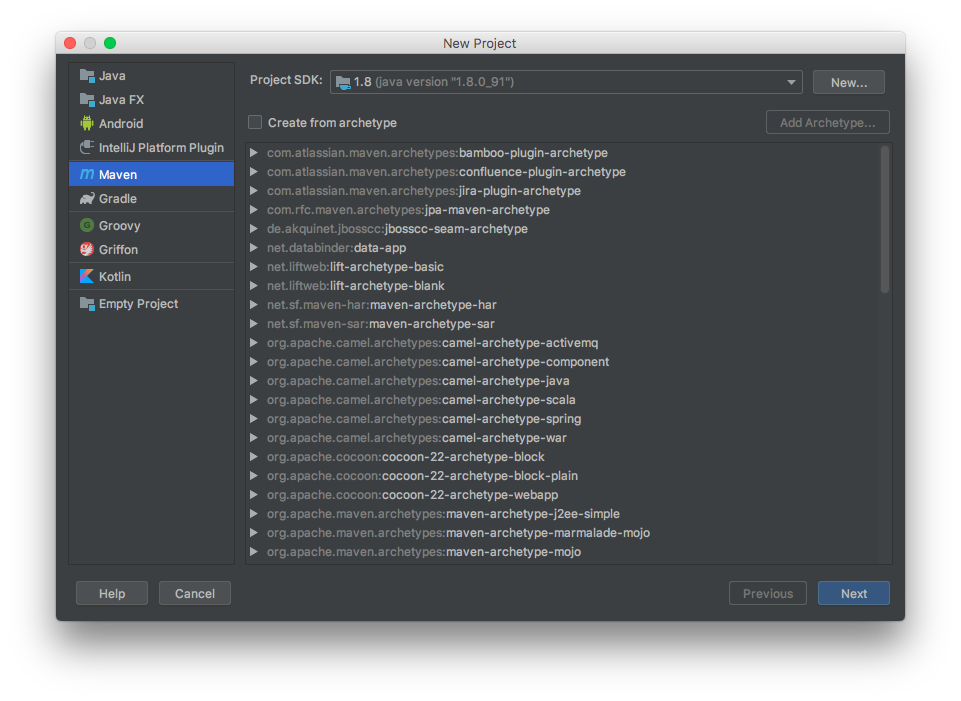Expand maven-archetype-marmalade-mojo node
This screenshot has width=961, height=701.
pyautogui.click(x=254, y=532)
